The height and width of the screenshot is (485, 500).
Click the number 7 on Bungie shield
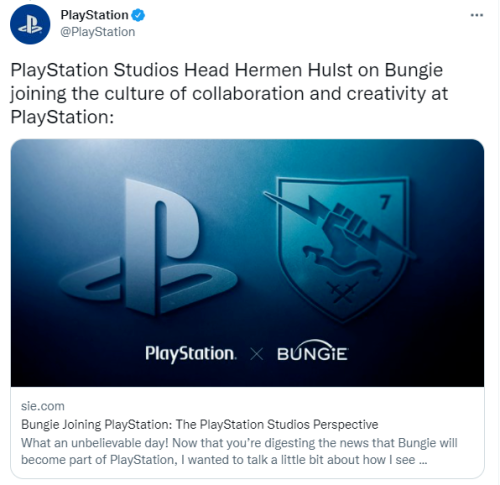point(385,202)
